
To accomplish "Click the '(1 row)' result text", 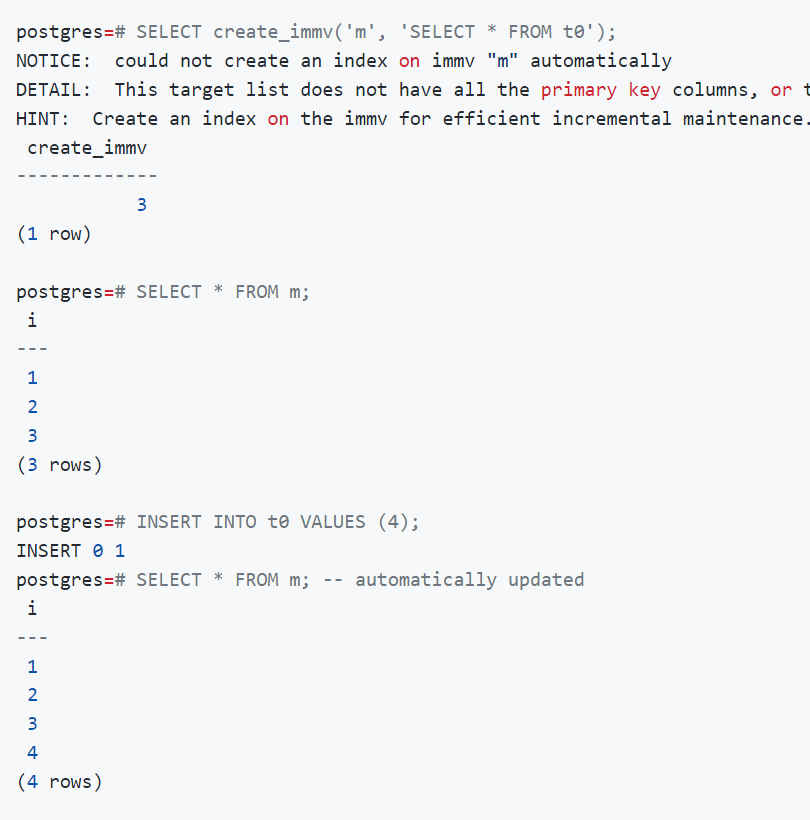I will [x=54, y=234].
